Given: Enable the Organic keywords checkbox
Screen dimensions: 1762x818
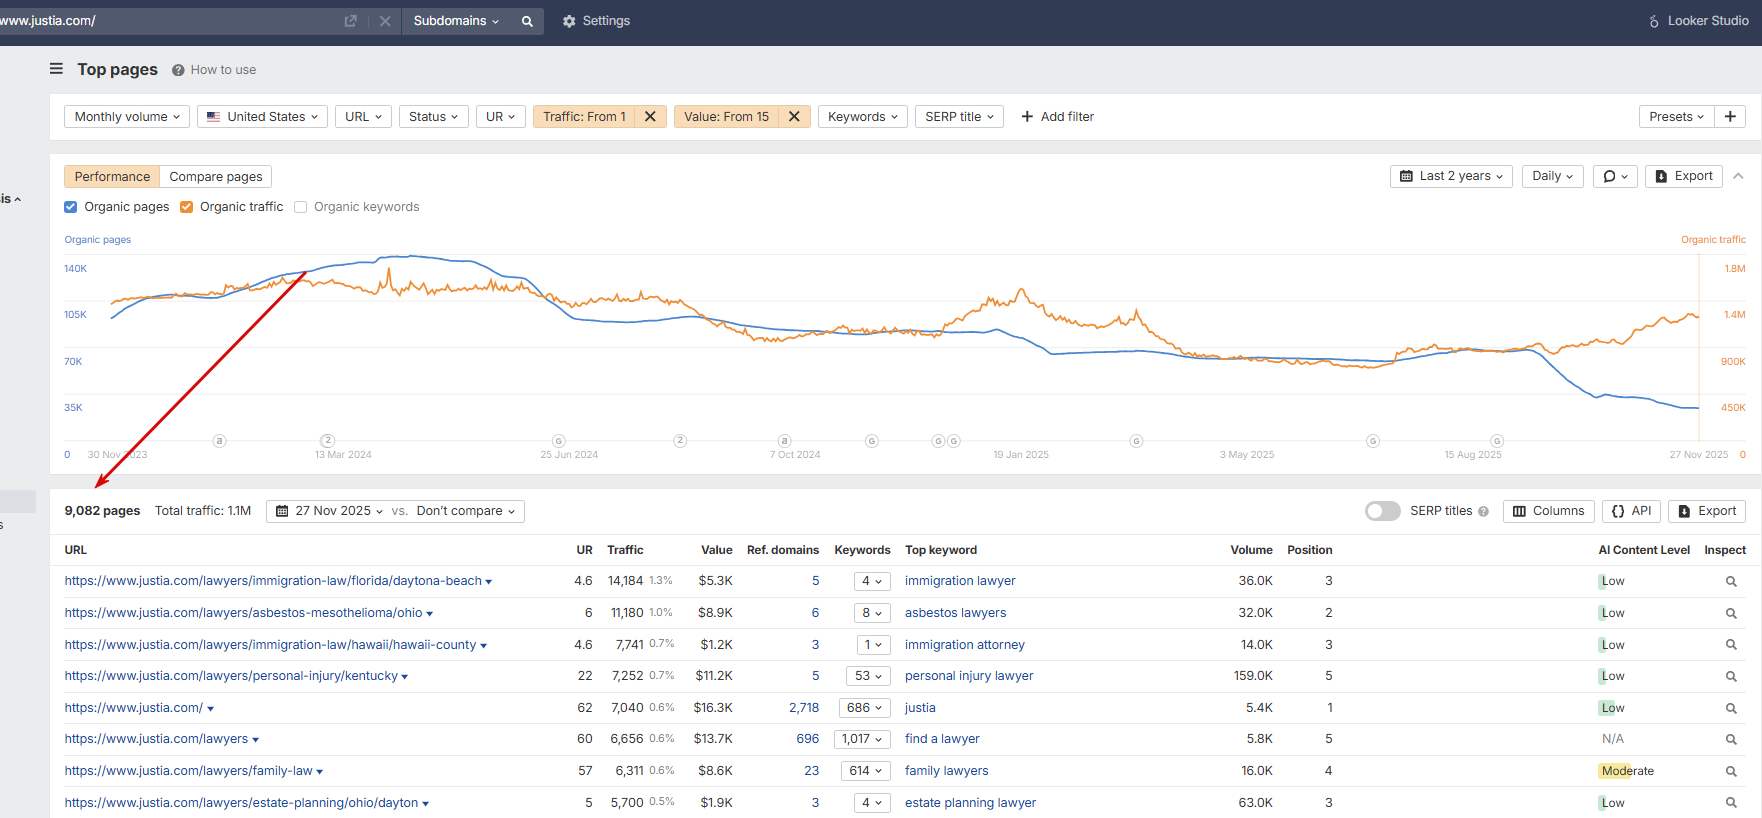Looking at the screenshot, I should pyautogui.click(x=301, y=207).
